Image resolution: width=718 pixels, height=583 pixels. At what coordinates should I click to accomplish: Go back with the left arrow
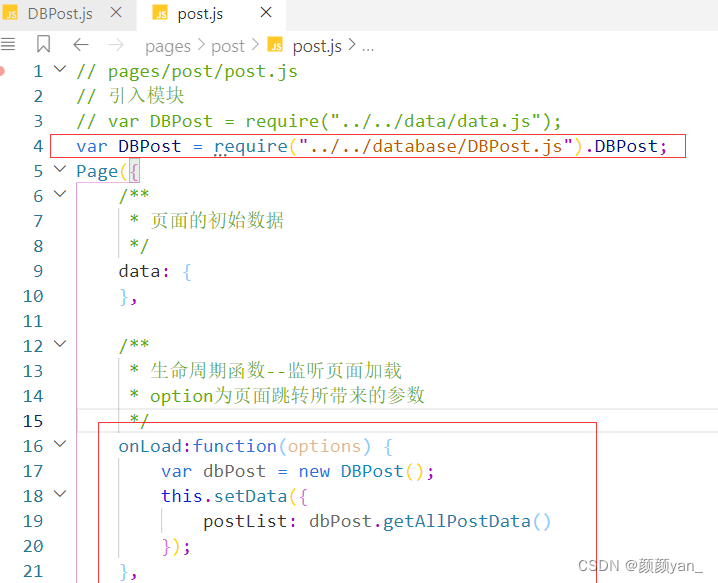click(x=81, y=44)
